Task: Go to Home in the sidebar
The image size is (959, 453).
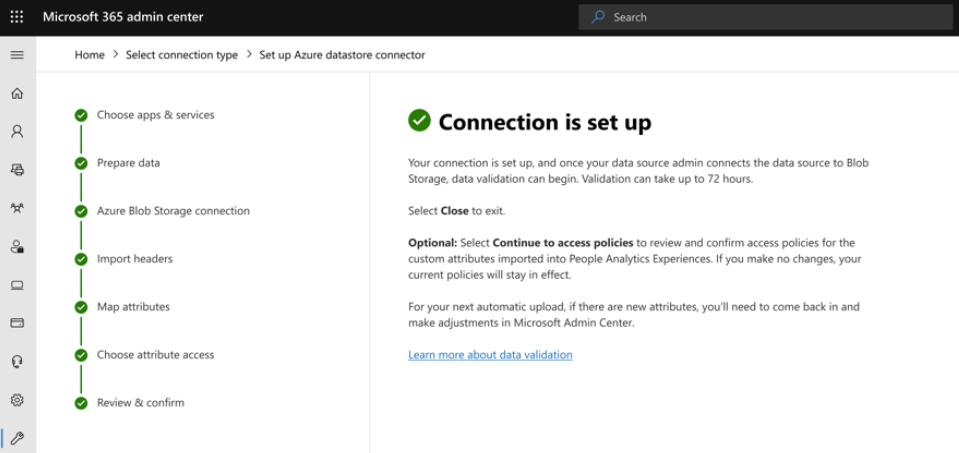Action: [17, 94]
